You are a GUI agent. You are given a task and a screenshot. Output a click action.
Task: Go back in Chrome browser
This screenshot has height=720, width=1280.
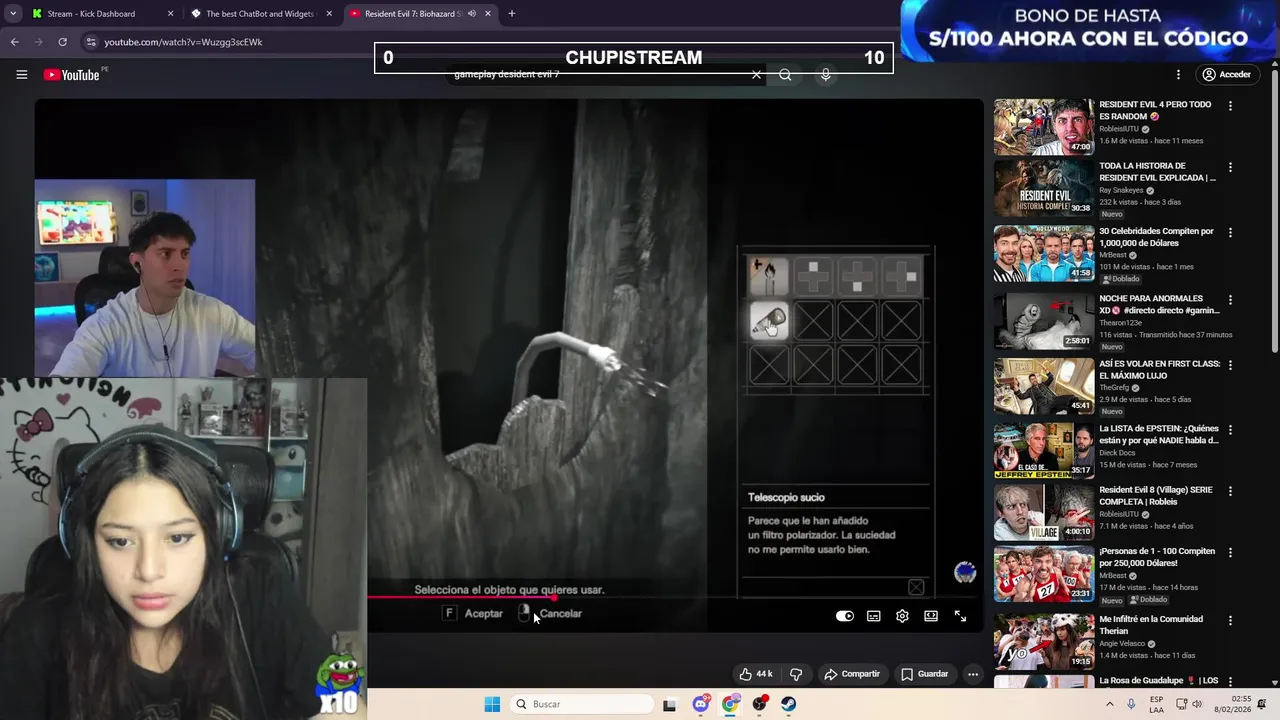(14, 42)
